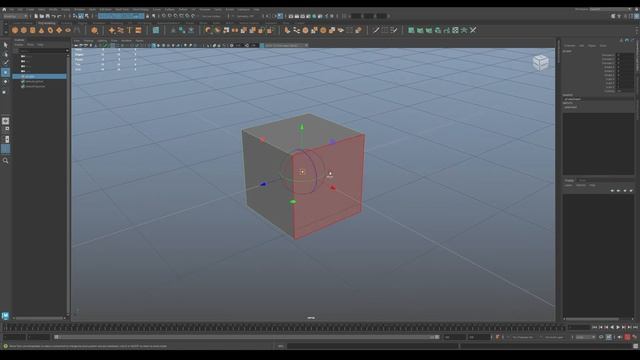Create a polygon sphere from the shelf

(15, 30)
